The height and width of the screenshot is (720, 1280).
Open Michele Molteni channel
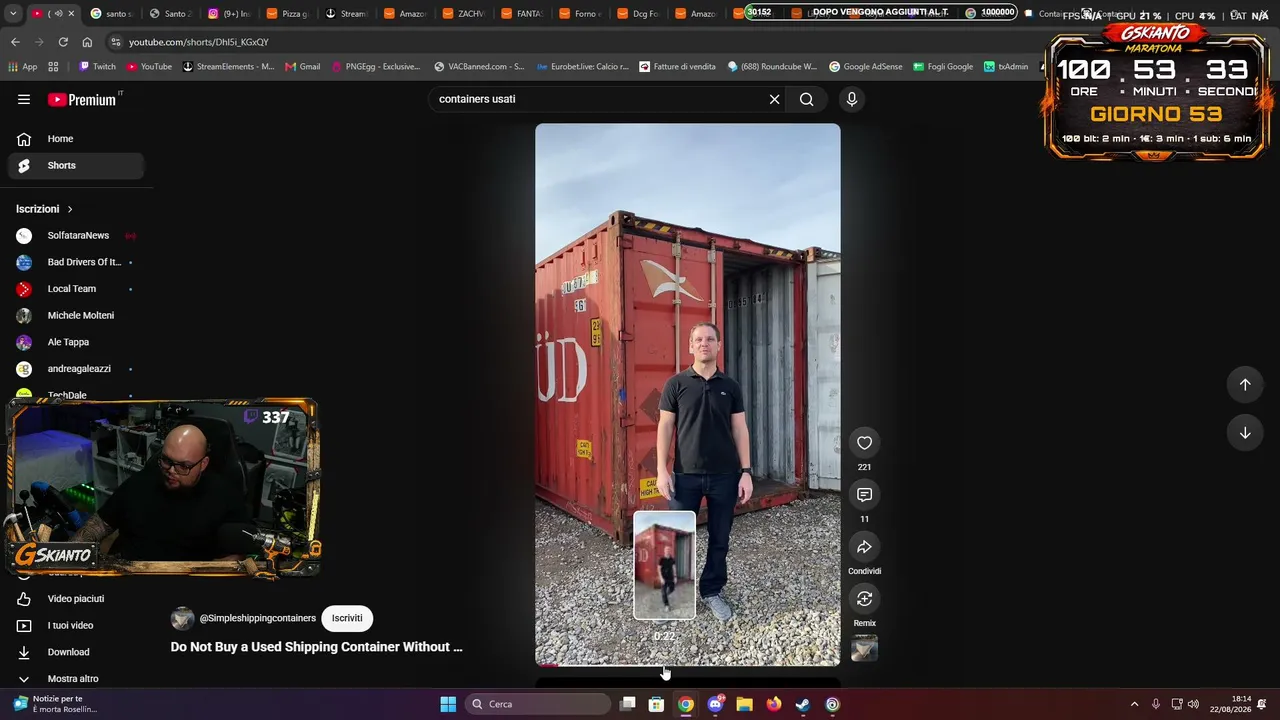pyautogui.click(x=76, y=315)
